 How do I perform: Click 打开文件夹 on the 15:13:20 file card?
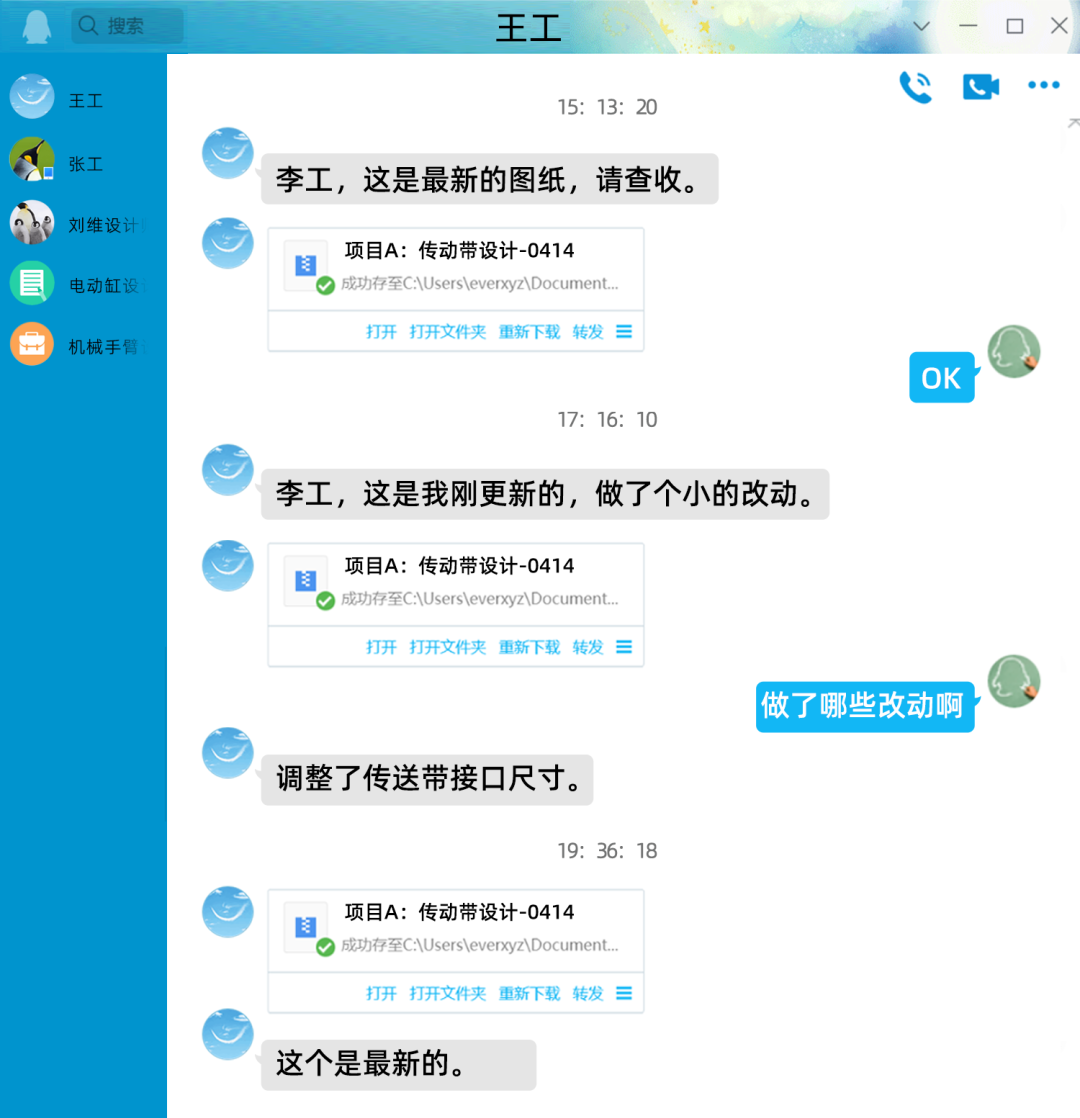coord(447,332)
